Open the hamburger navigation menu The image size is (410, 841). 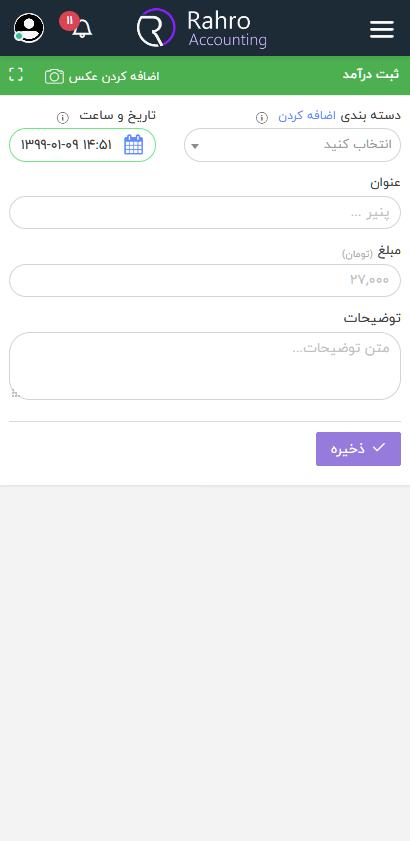pos(382,29)
